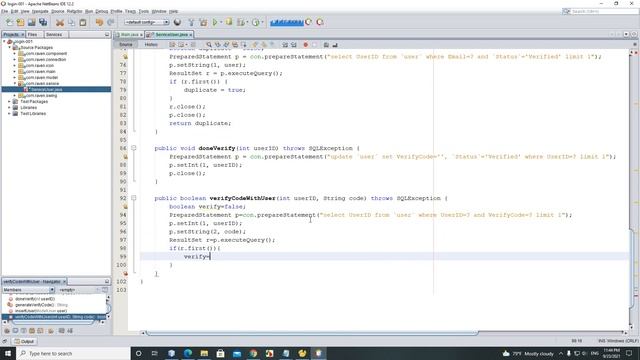Click the Windows Start button
The height and width of the screenshot is (360, 640).
point(7,353)
